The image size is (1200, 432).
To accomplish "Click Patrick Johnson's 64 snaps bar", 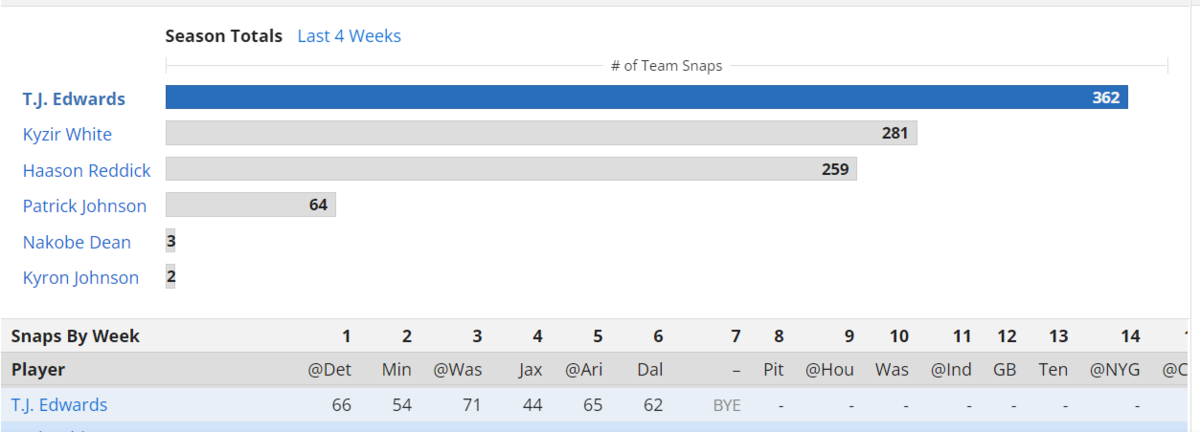I will pos(250,205).
